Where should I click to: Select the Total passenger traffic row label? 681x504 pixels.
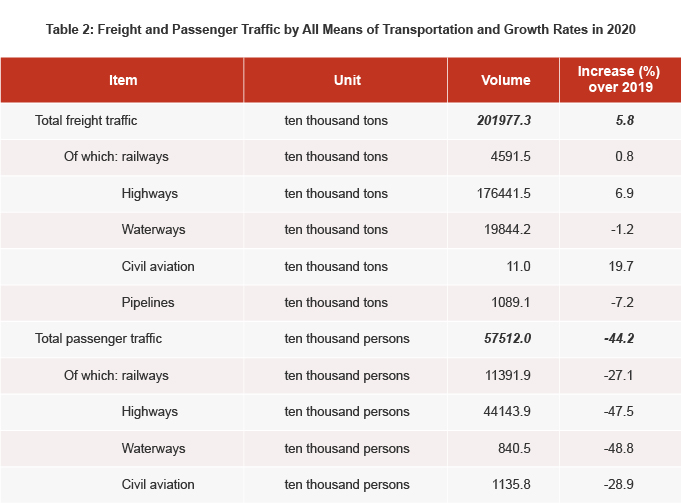point(98,338)
